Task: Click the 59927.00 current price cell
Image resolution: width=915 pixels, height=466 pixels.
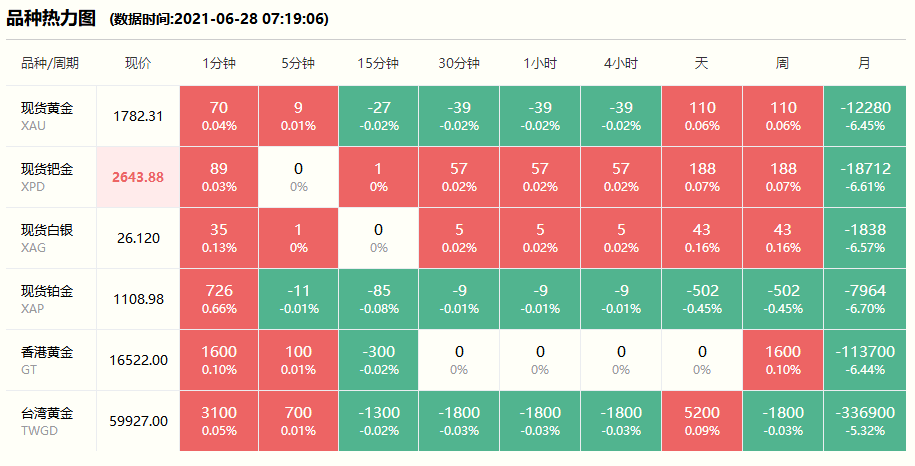Action: coord(138,421)
